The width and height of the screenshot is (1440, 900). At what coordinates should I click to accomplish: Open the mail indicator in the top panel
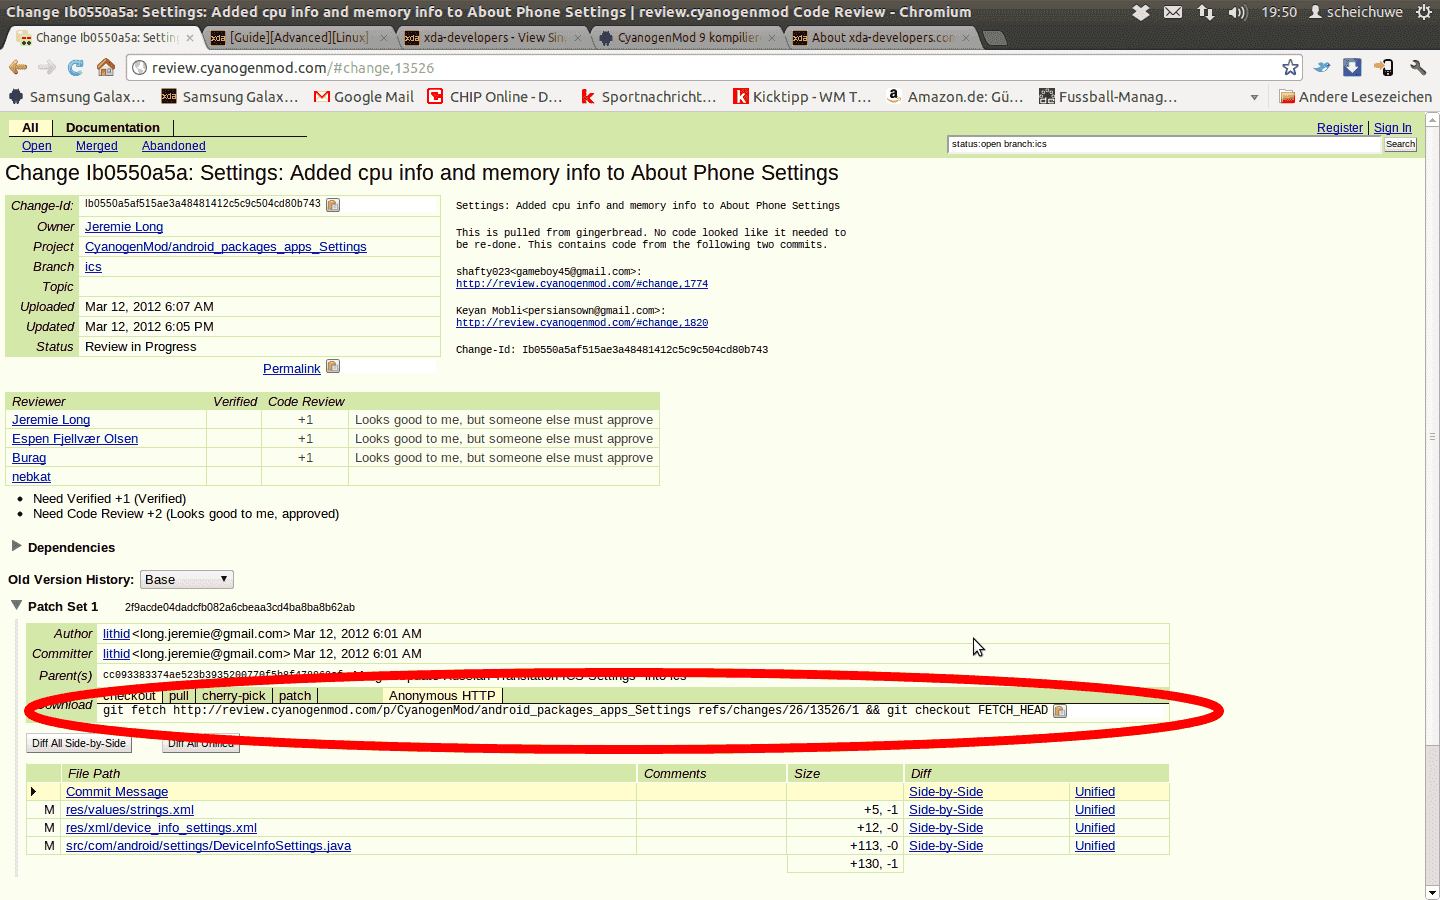click(1173, 12)
